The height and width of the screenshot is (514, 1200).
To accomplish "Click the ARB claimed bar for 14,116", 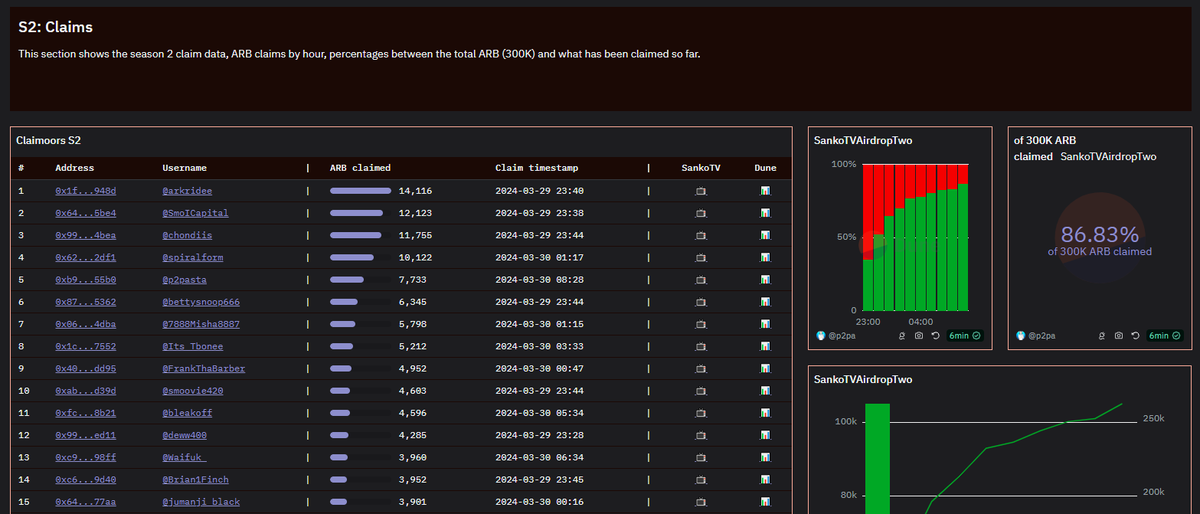I will point(361,190).
